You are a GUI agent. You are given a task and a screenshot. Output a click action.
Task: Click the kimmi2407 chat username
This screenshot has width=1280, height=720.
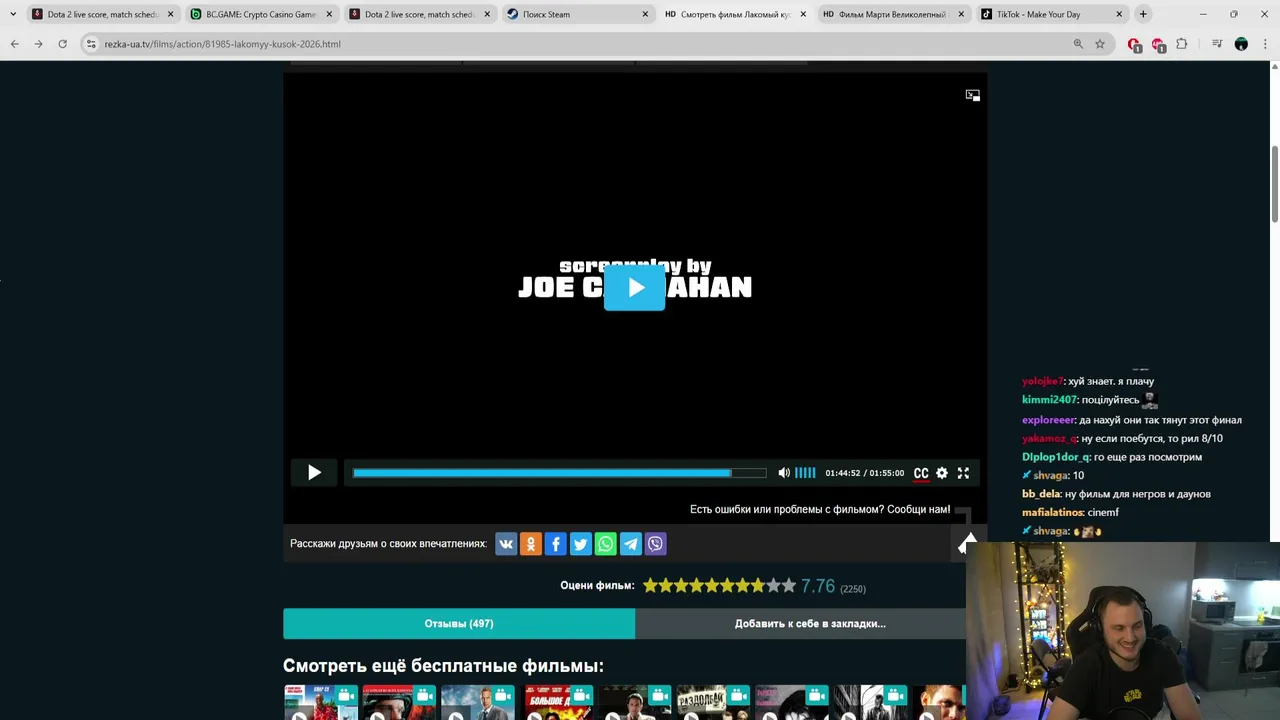click(1049, 400)
